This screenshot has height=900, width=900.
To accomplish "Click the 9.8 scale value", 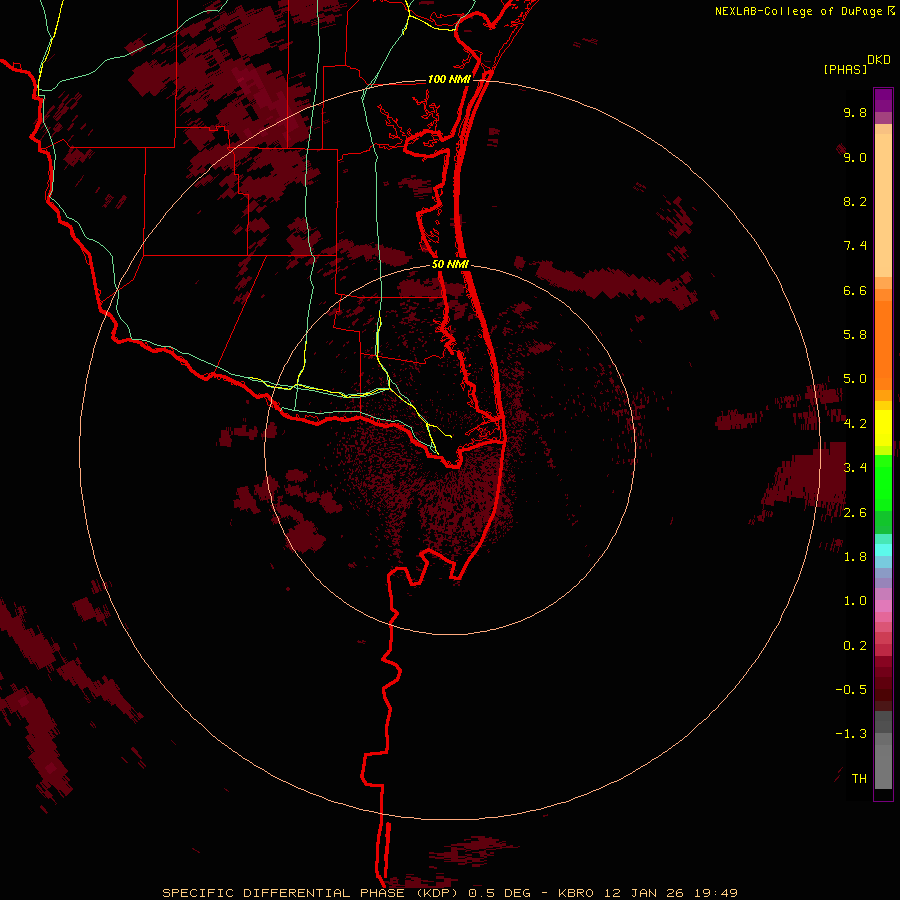I will pos(855,112).
